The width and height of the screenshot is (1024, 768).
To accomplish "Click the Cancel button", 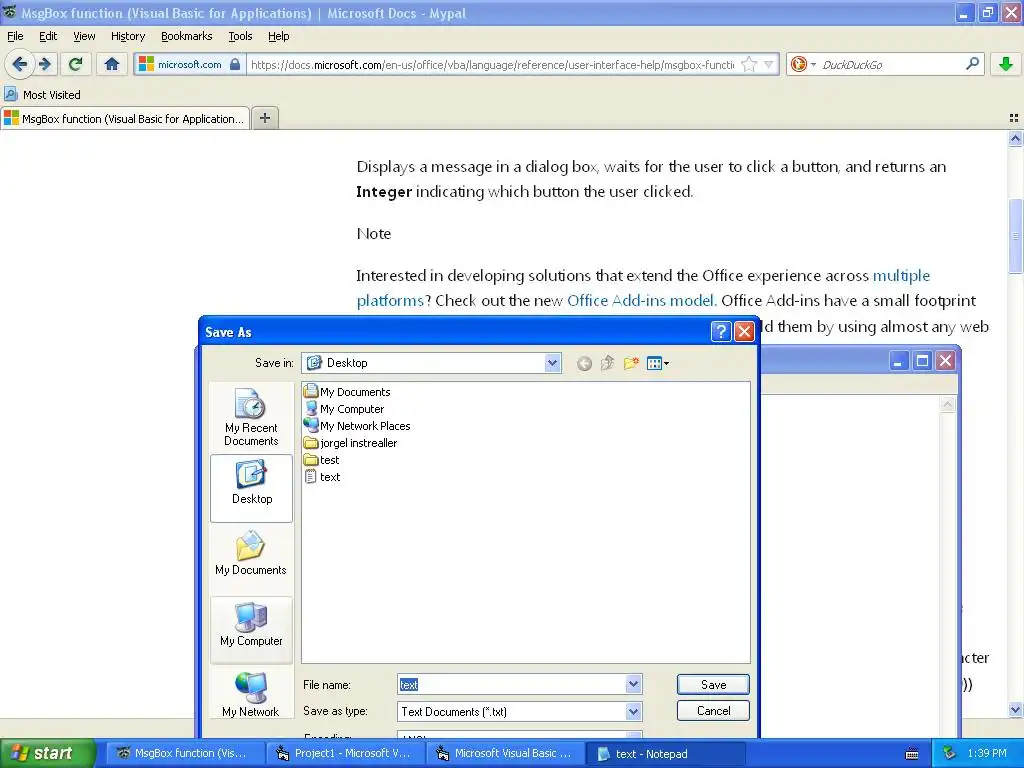I will click(x=713, y=711).
